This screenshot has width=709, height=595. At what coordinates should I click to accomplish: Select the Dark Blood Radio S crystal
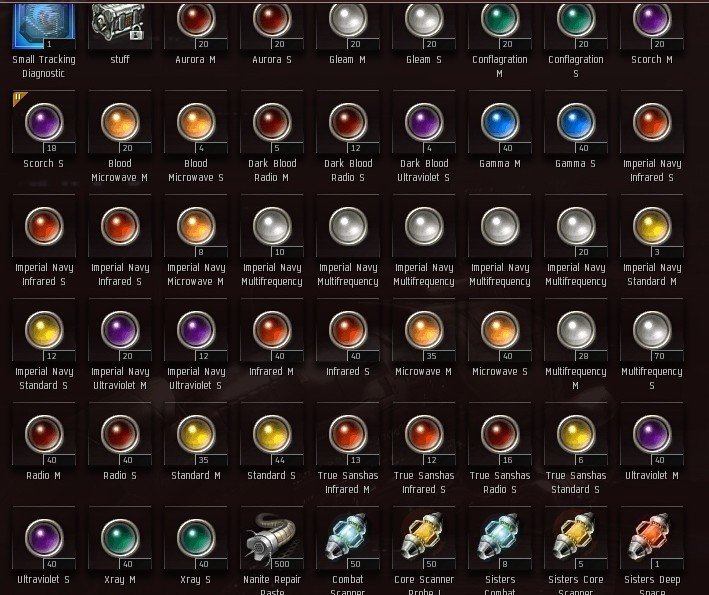click(348, 122)
